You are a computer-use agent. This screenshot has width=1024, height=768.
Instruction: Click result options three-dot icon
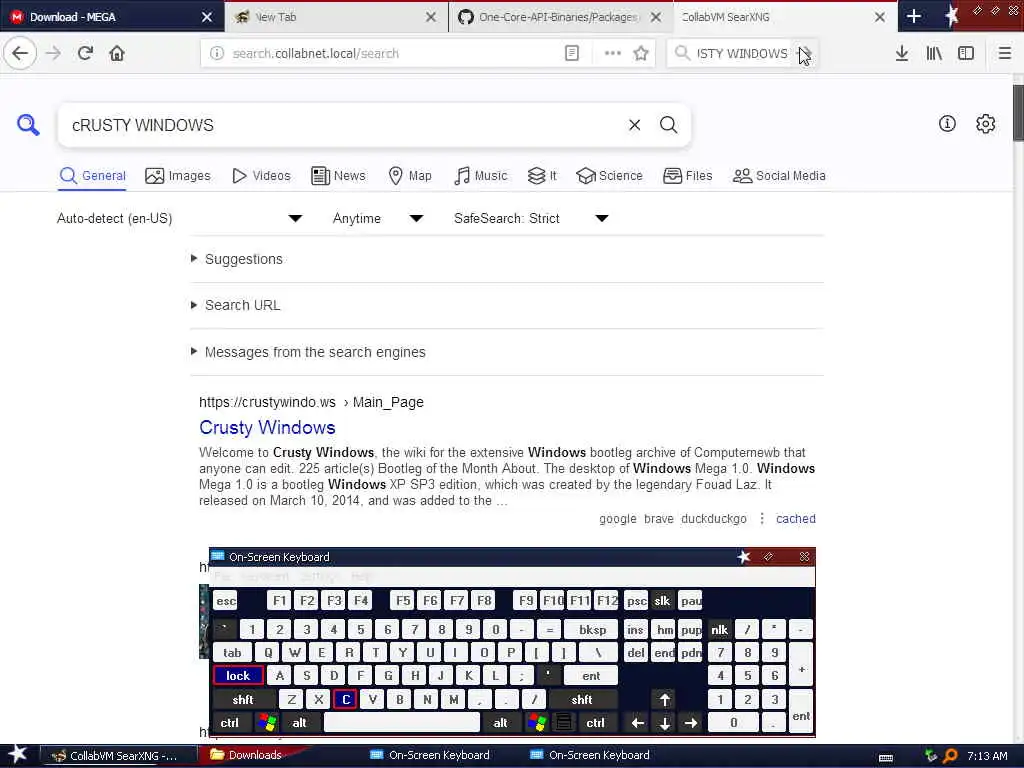[x=761, y=519]
